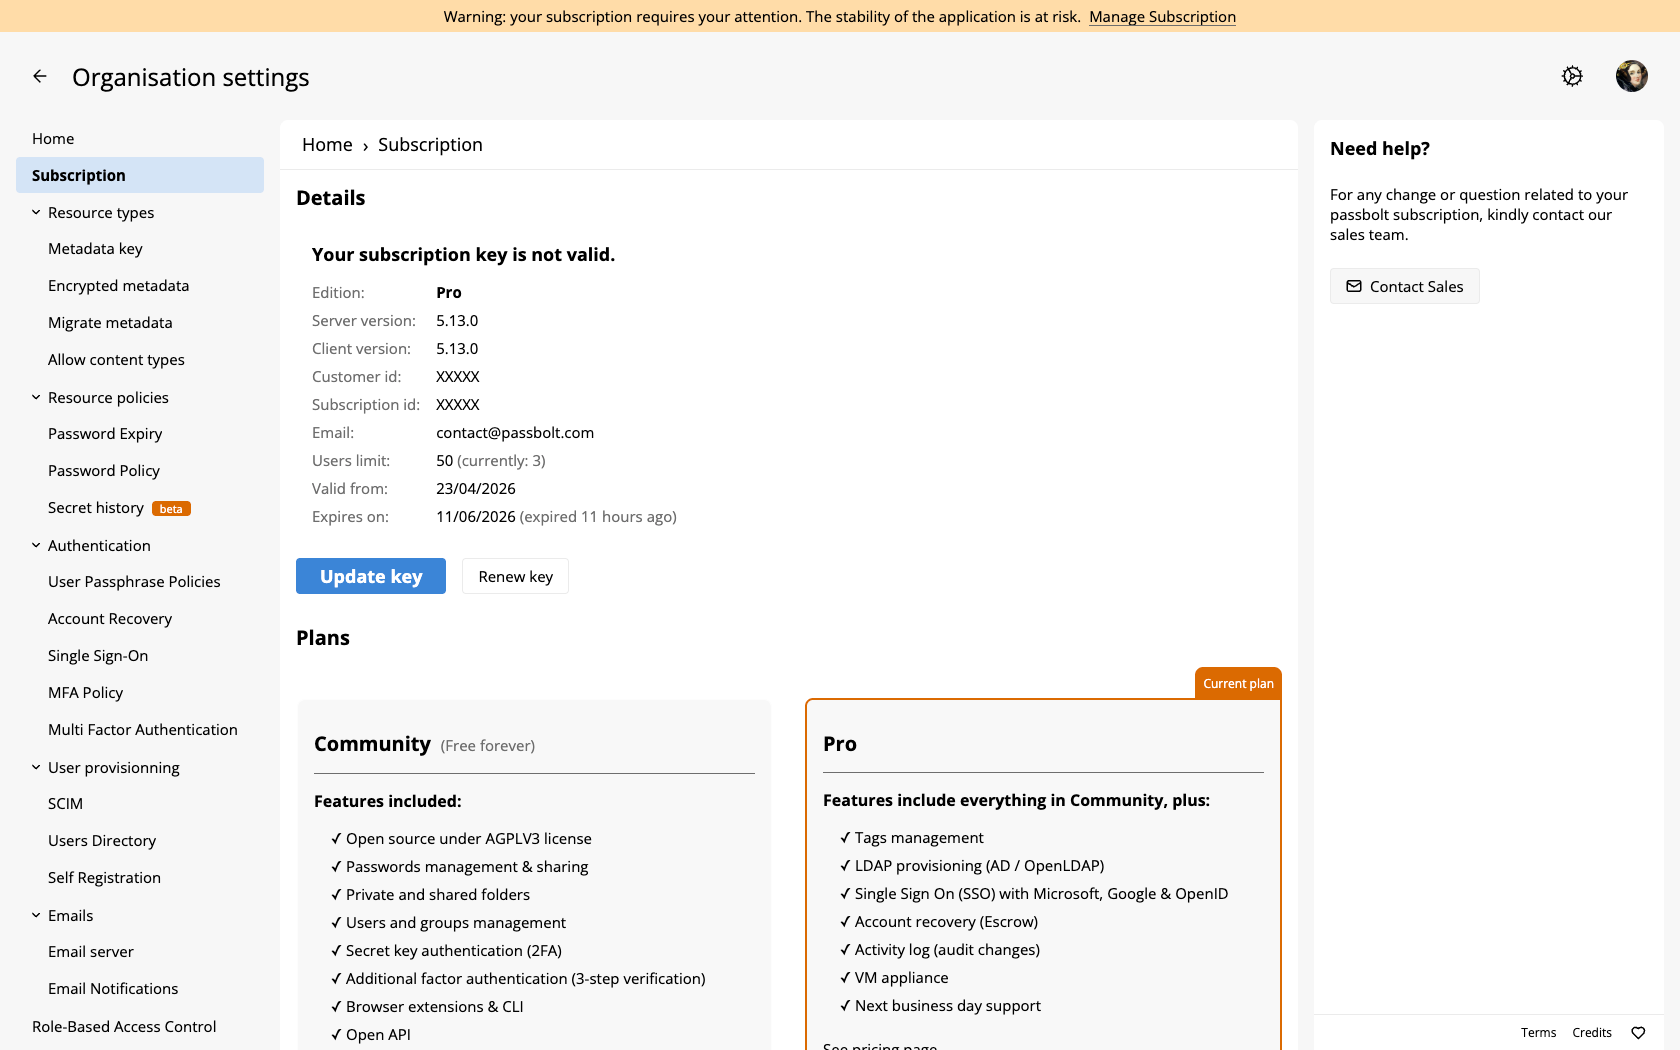
Task: Follow the Manage Subscription link
Action: (1162, 16)
